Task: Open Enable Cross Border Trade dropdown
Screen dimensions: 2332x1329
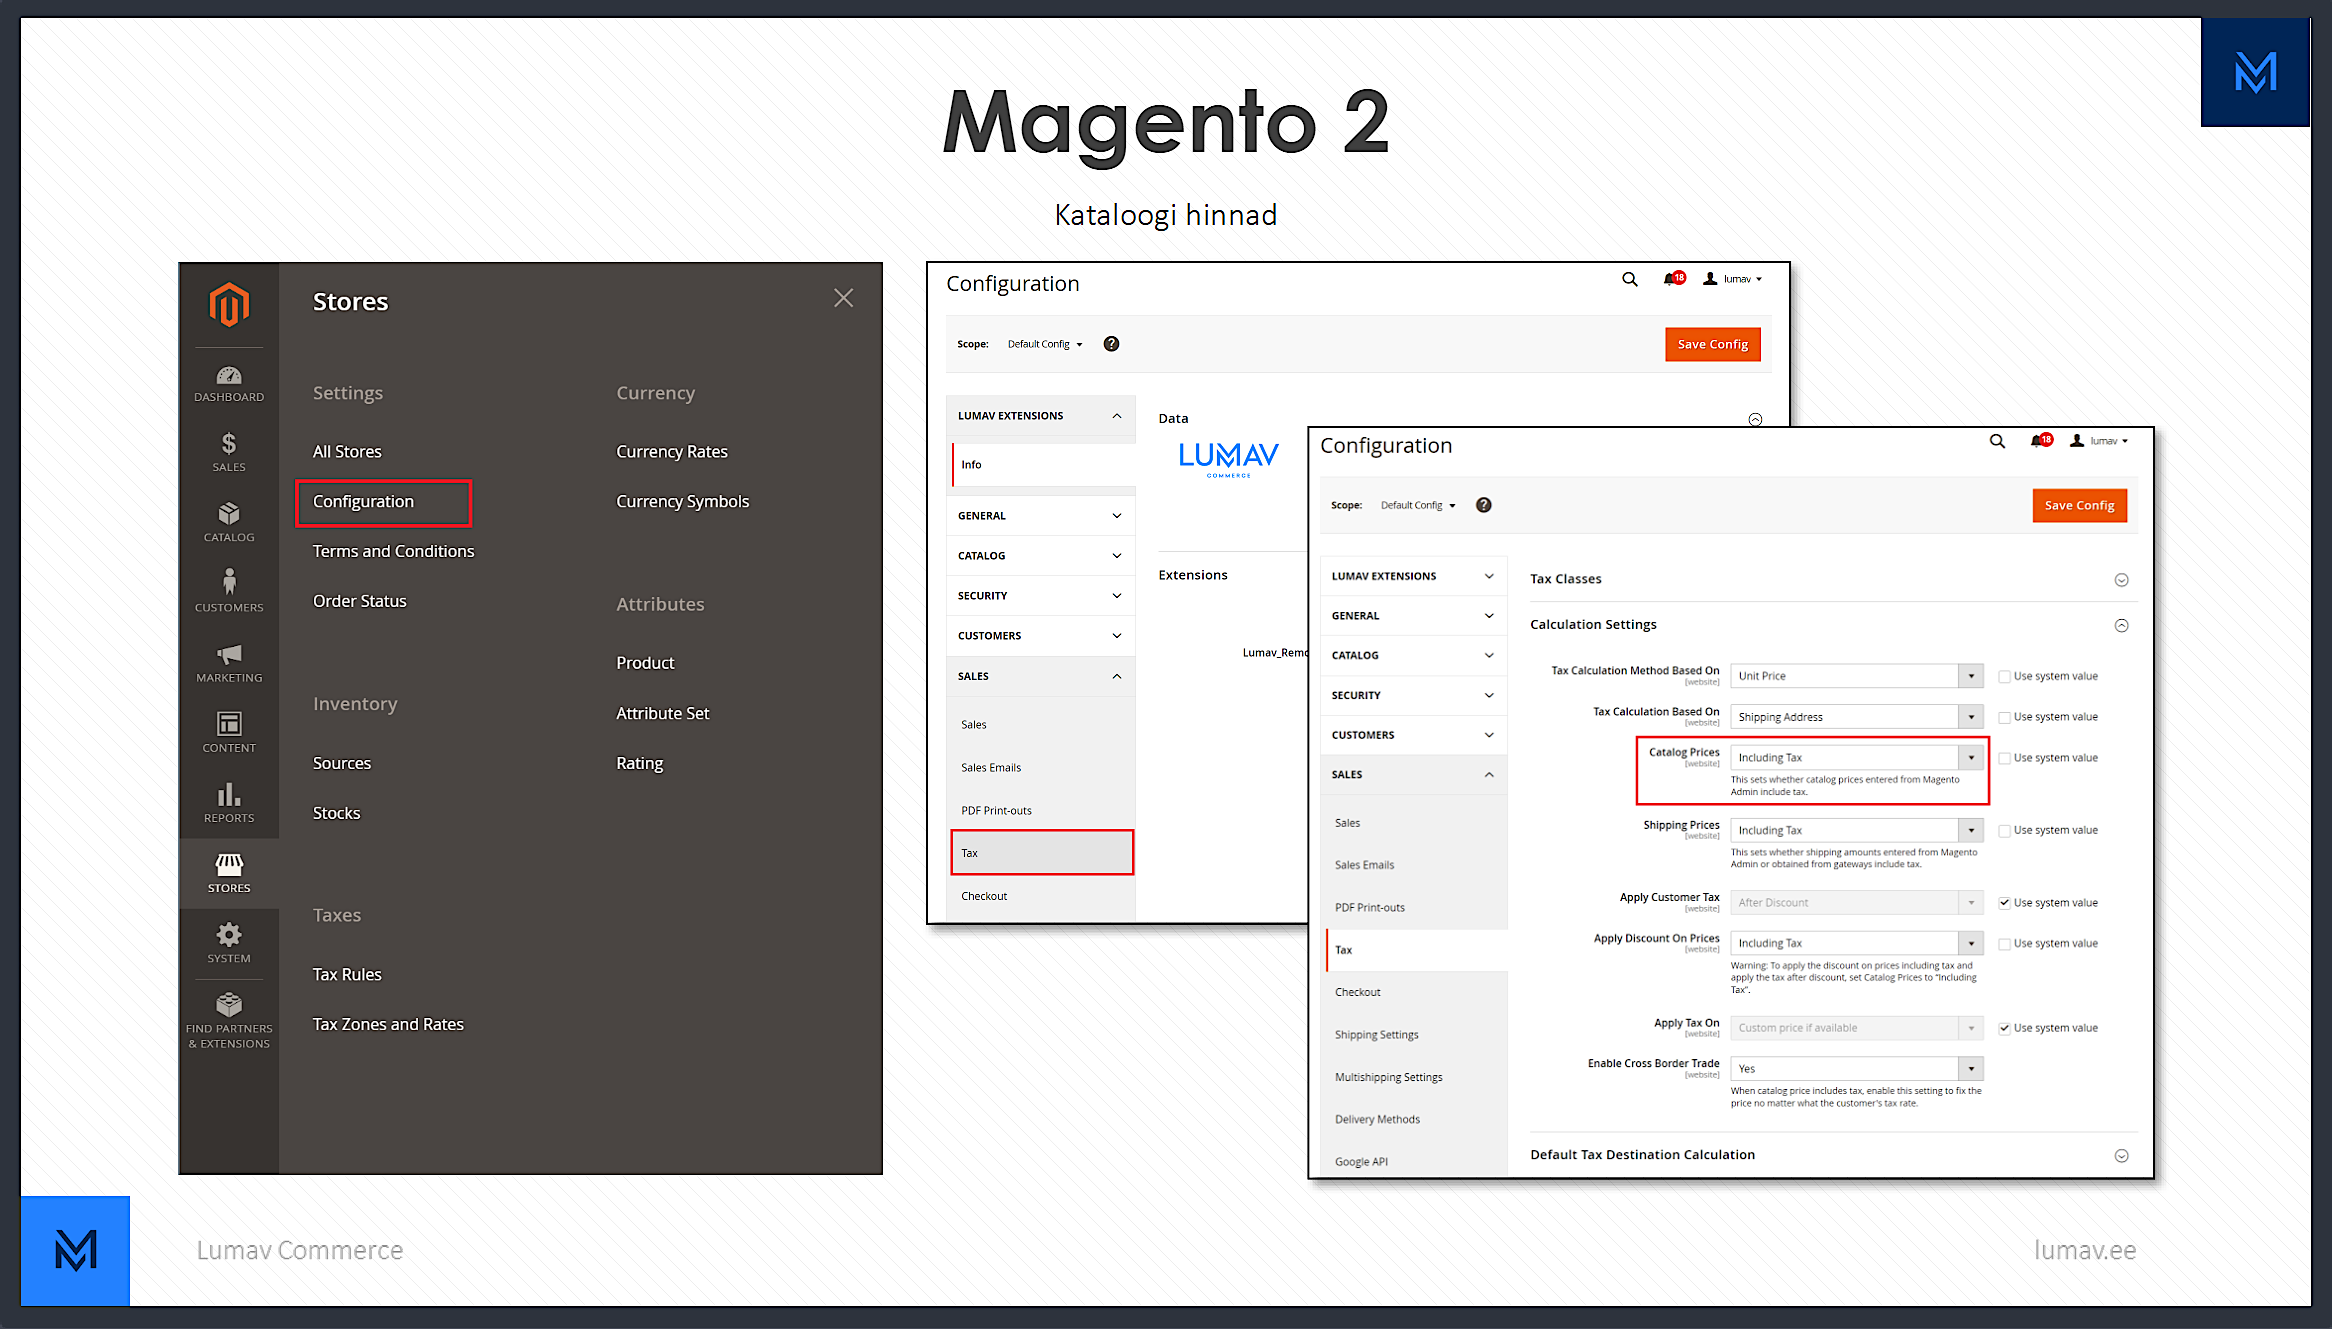Action: tap(1856, 1069)
